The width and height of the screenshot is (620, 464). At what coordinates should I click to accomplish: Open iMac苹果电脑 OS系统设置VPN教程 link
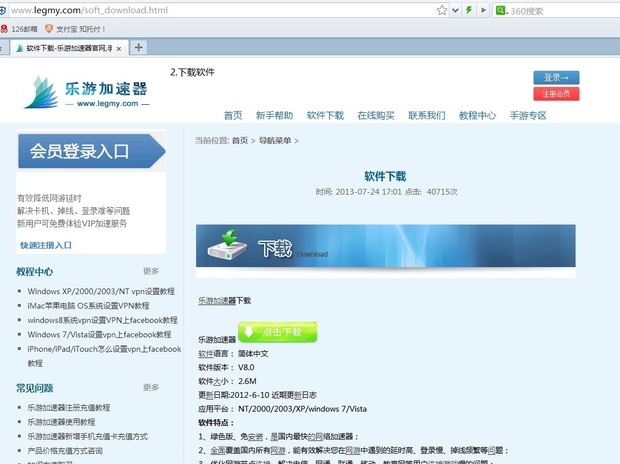[88, 306]
